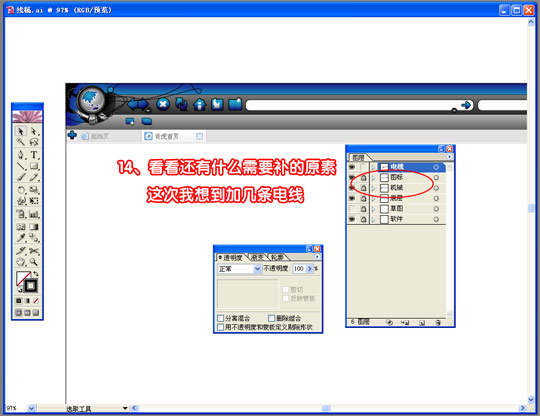Activate the Zoom magnifier tool

tap(34, 262)
